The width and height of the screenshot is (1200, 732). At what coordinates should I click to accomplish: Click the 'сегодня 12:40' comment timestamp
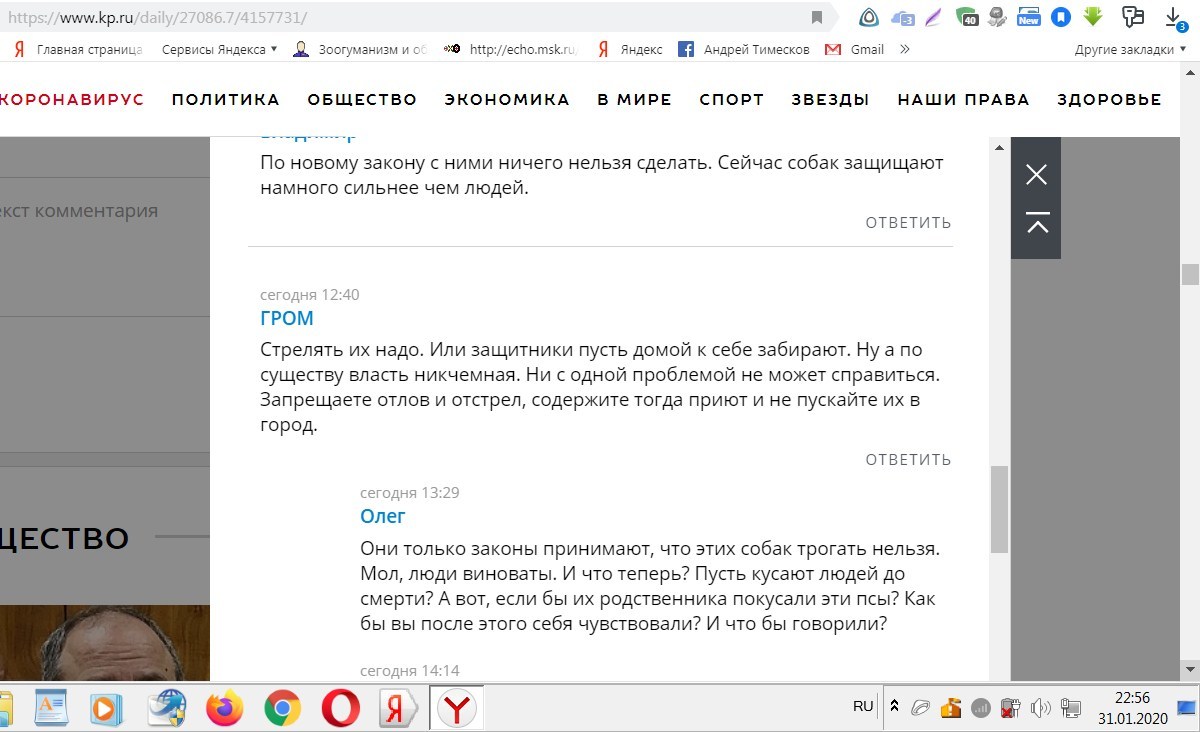[310, 295]
